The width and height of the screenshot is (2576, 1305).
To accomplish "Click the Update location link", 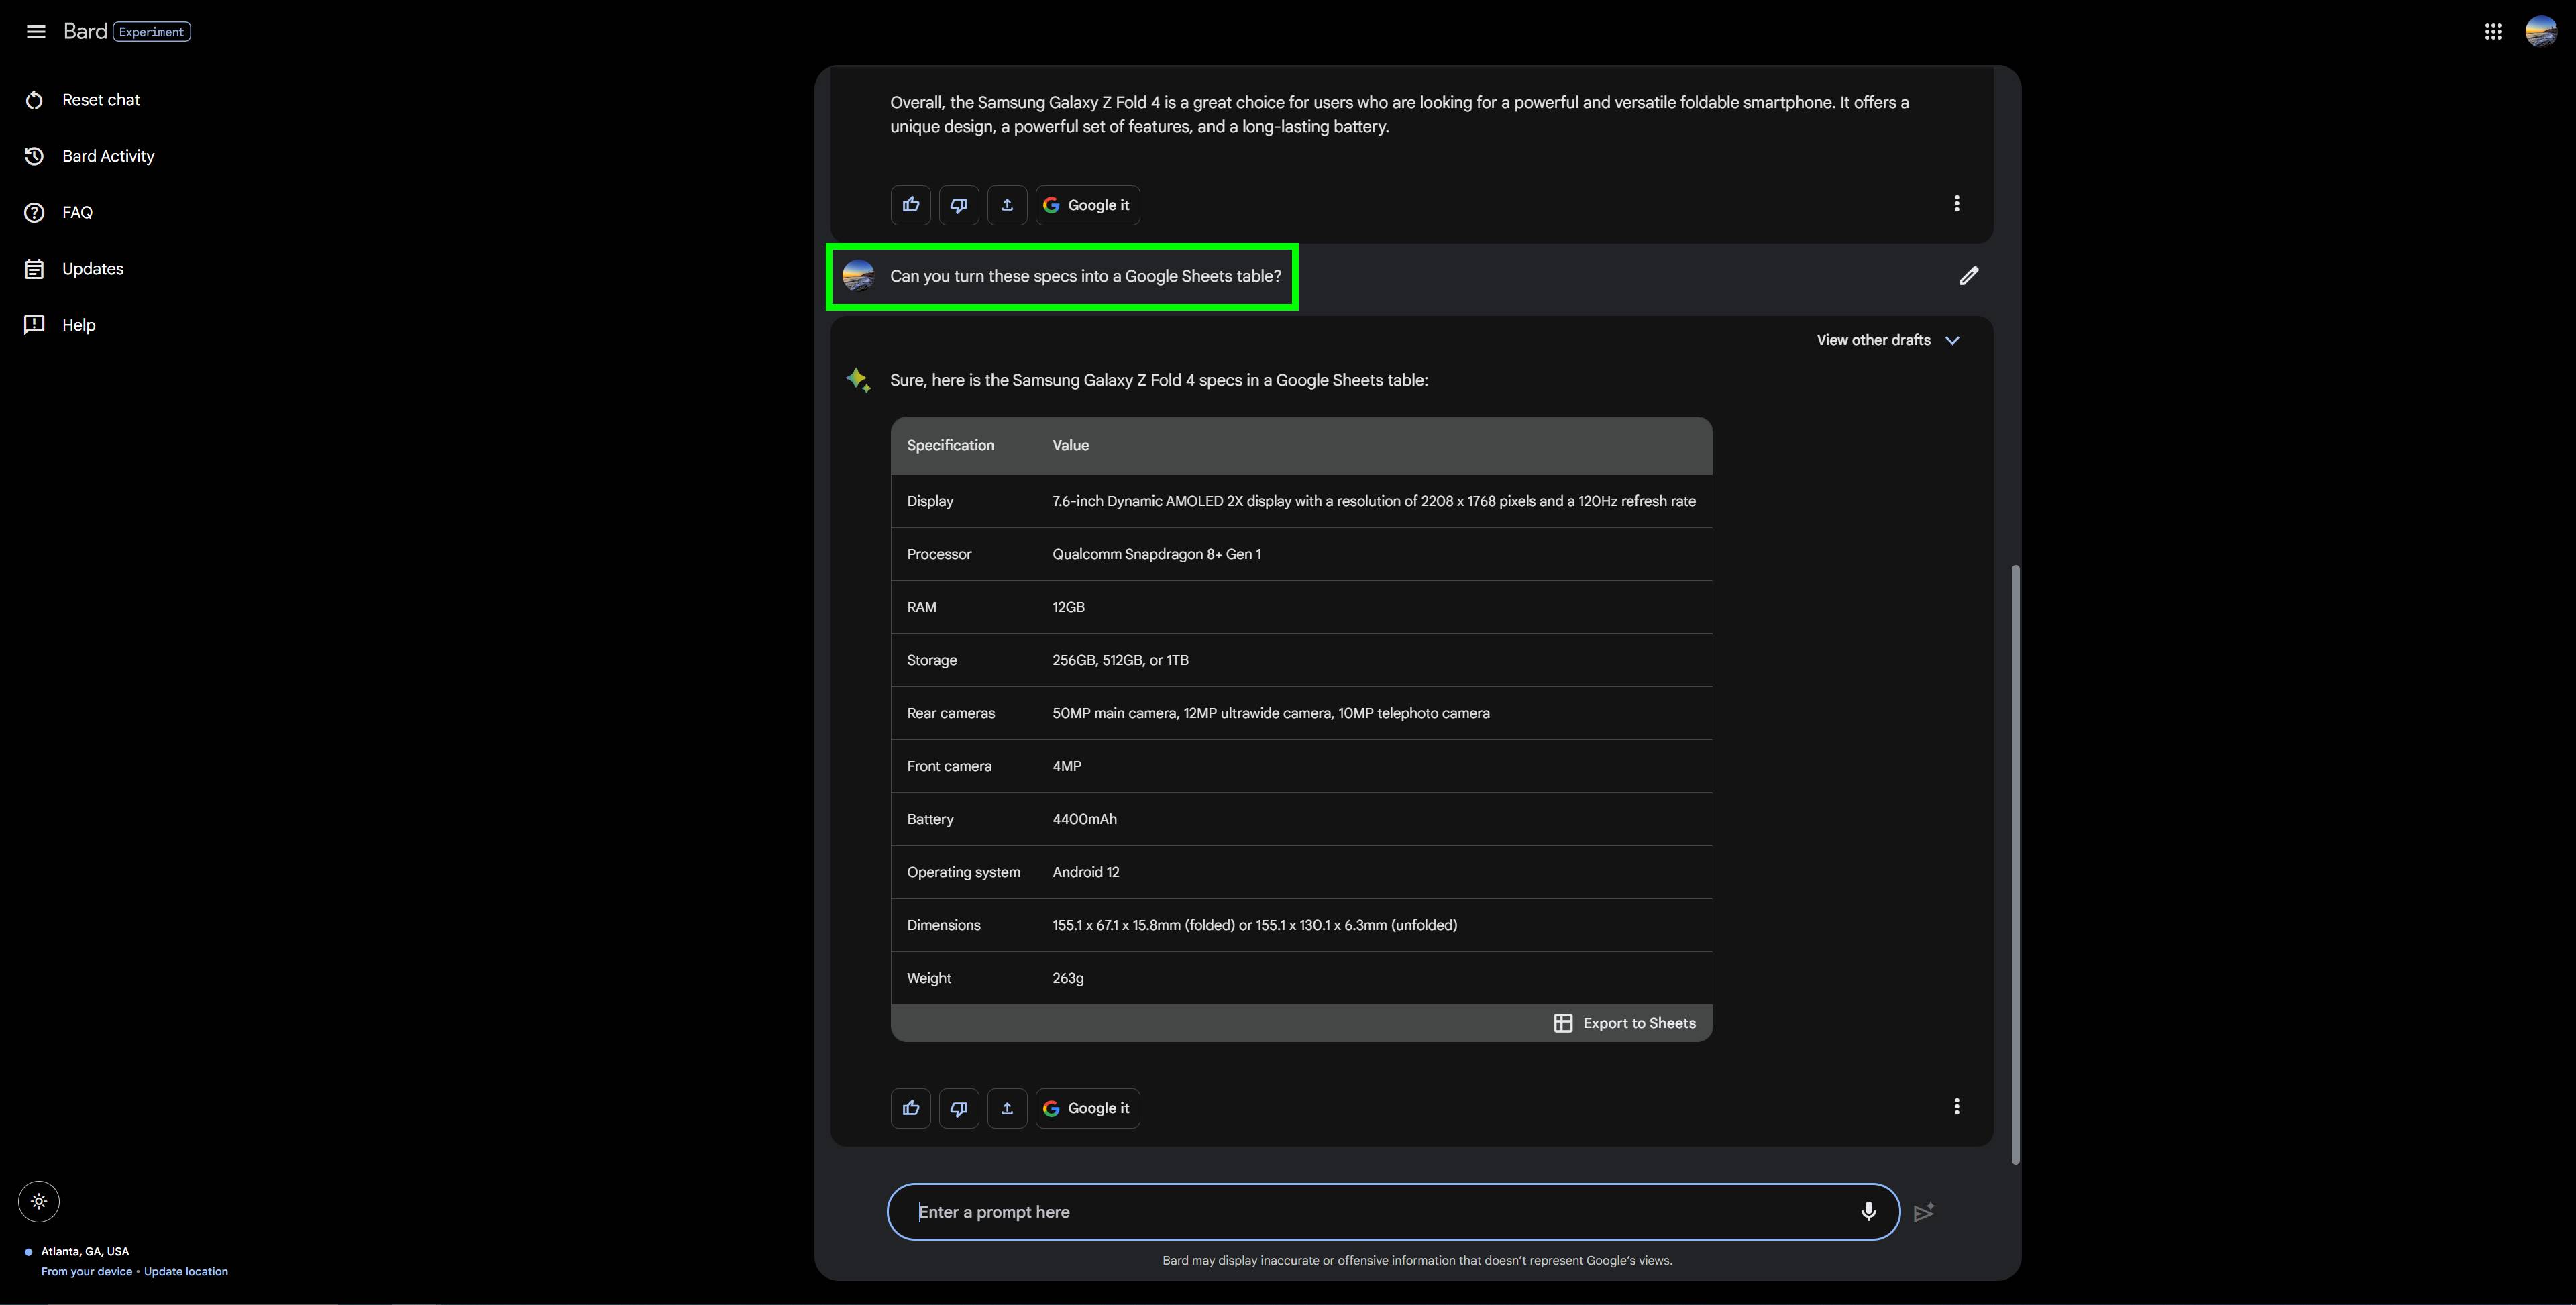I will coord(186,1271).
